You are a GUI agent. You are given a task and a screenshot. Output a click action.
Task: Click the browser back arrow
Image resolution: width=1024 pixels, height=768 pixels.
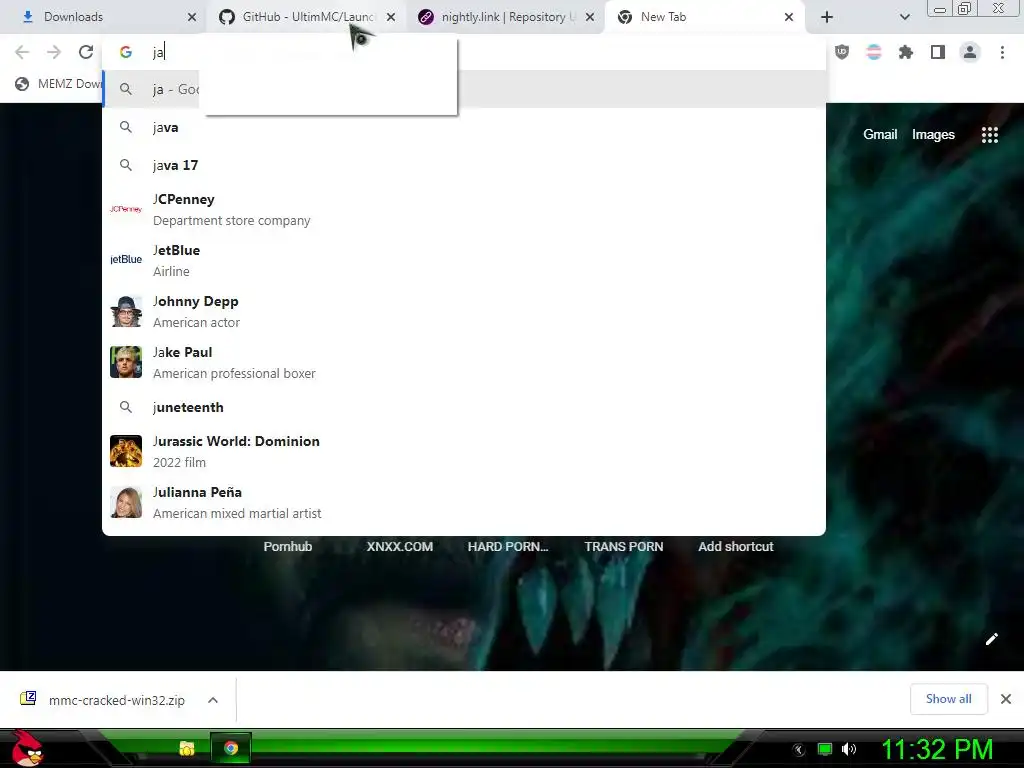click(x=22, y=52)
